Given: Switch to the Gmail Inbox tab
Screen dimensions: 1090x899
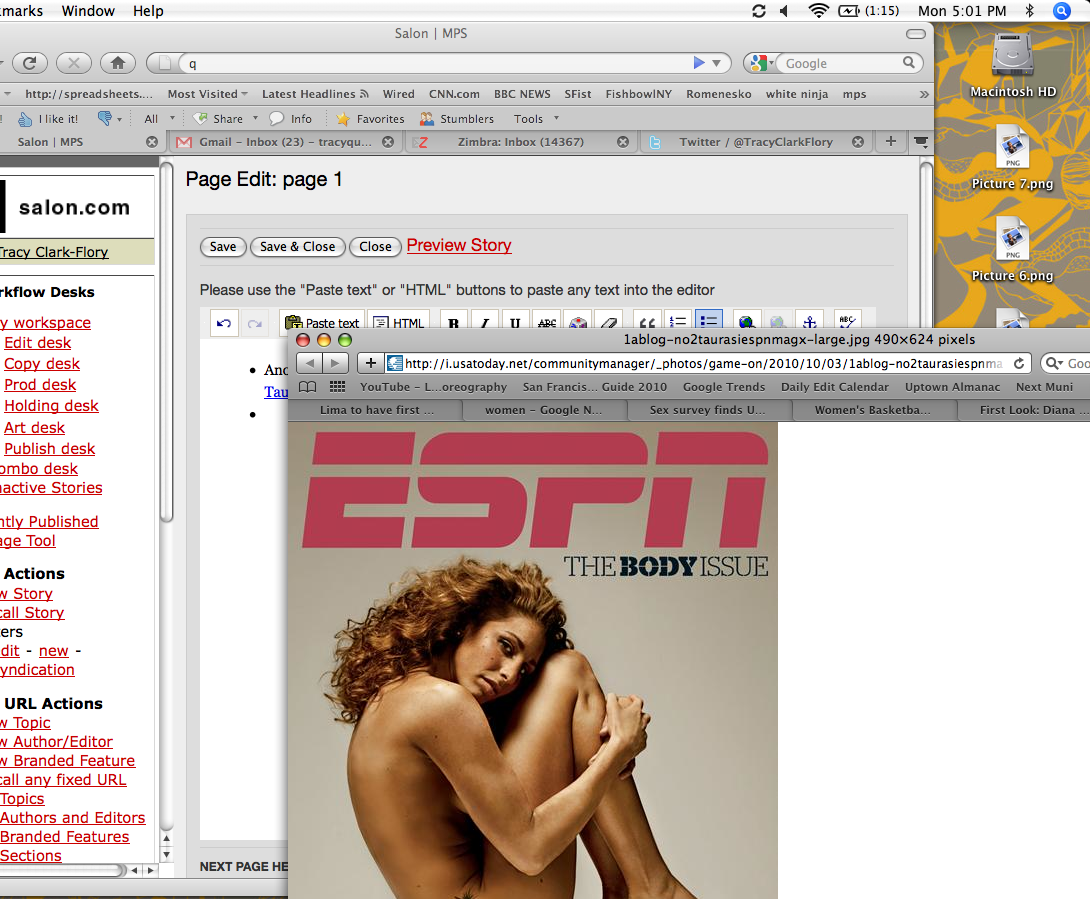Looking at the screenshot, I should pos(284,142).
